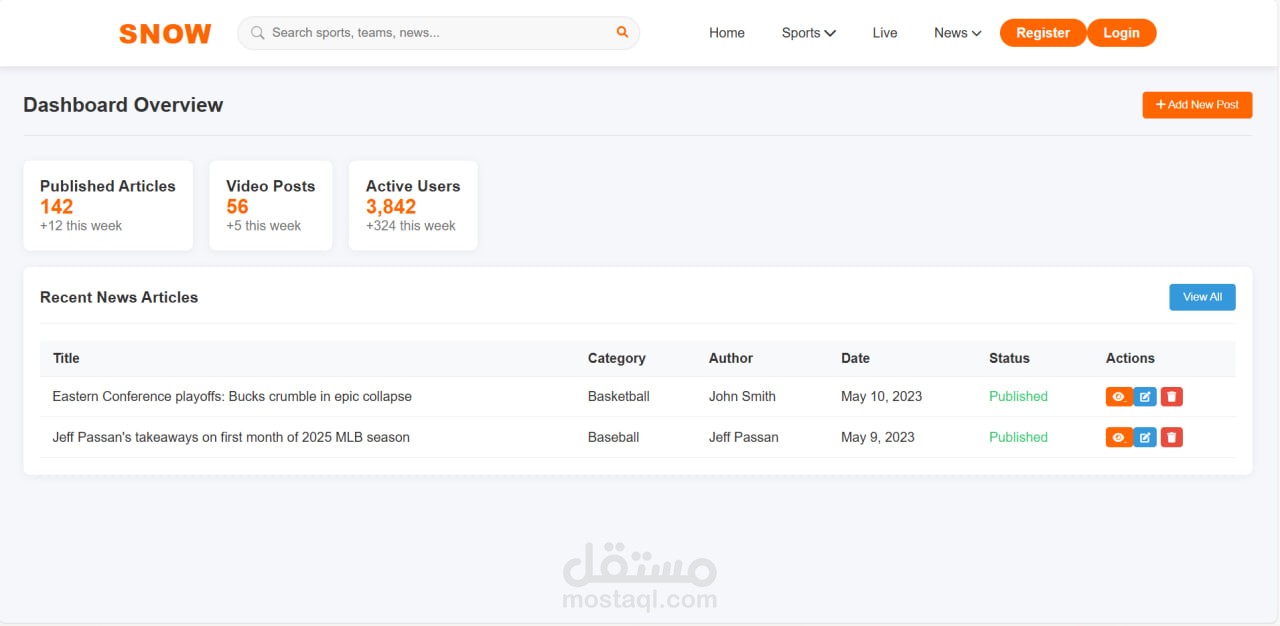The width and height of the screenshot is (1280, 626).
Task: Click the Basketball category cell
Action: 619,397
